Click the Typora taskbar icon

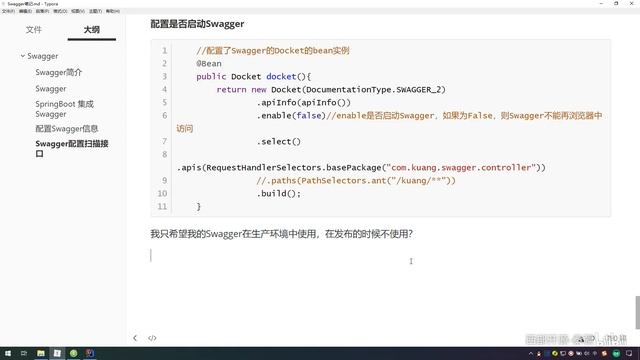57,353
